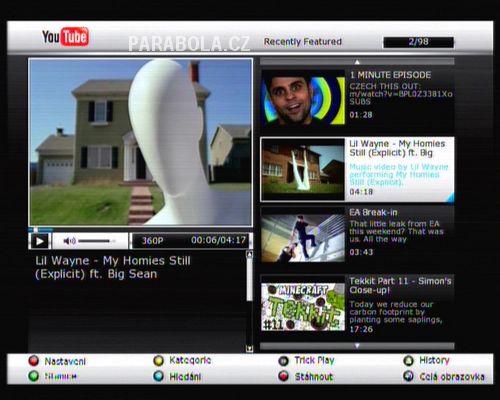Click the 04:18 duration on the selected video
Screen dimensions: 500x400
pyautogui.click(x=361, y=192)
